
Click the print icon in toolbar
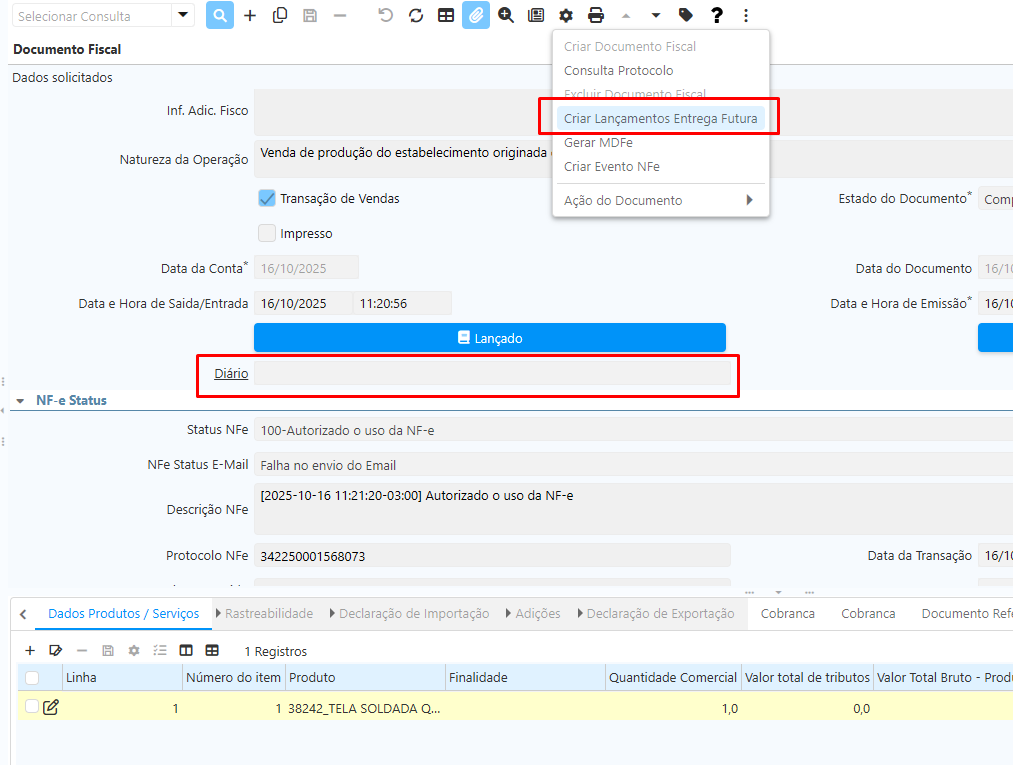(596, 16)
